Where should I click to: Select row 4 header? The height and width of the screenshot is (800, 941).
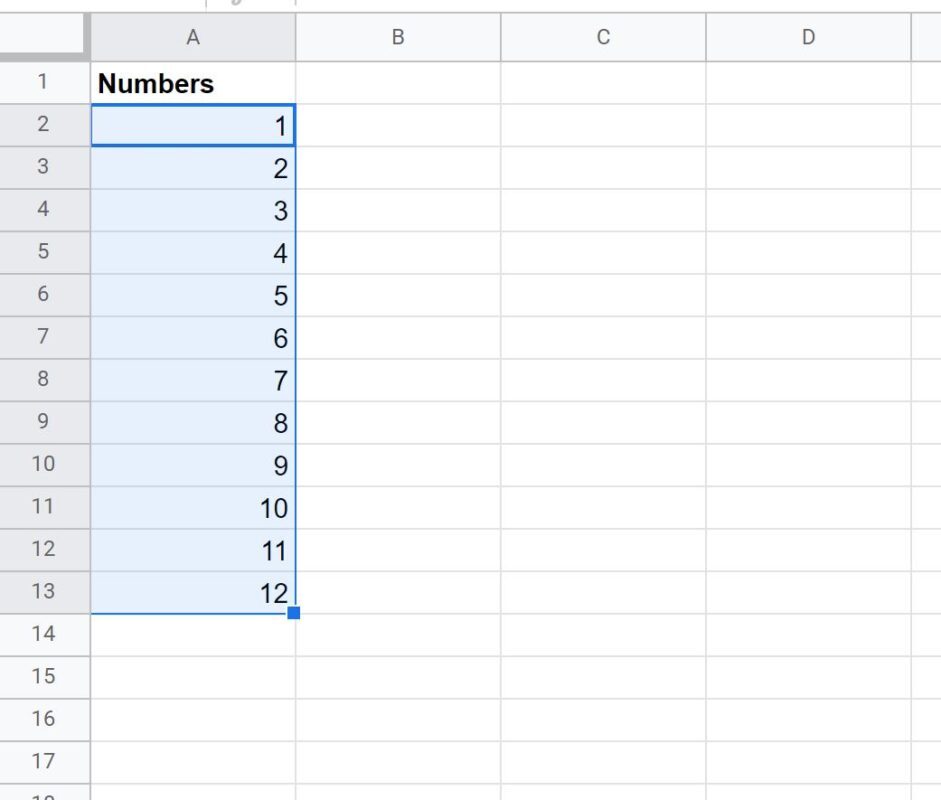[x=45, y=211]
